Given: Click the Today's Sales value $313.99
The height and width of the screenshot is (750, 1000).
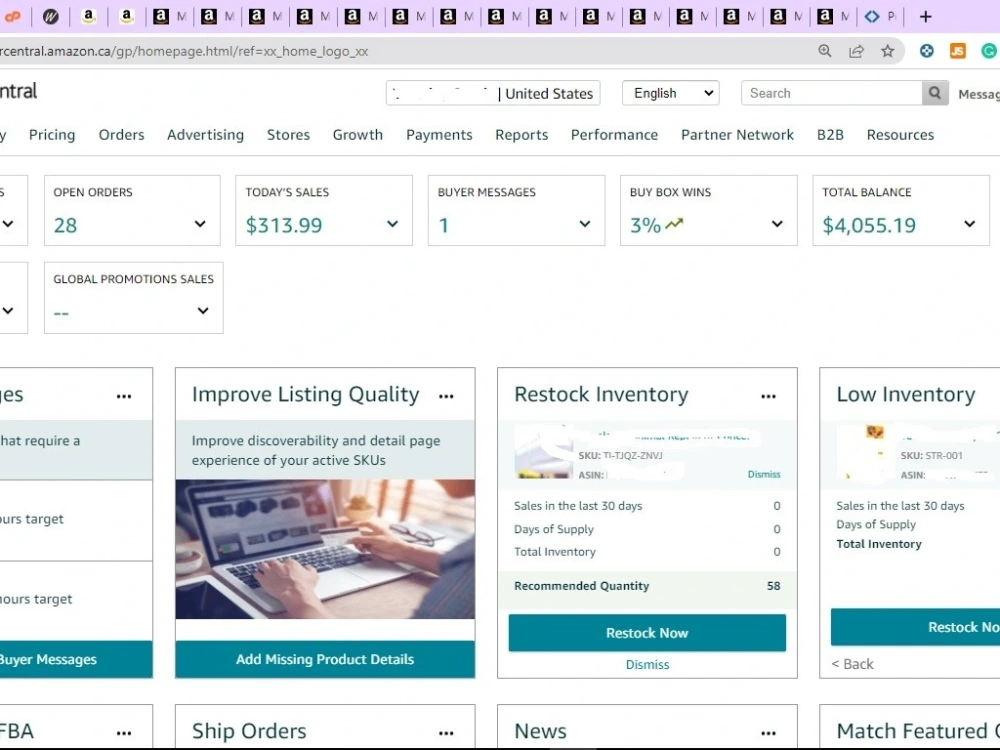Looking at the screenshot, I should tap(284, 225).
